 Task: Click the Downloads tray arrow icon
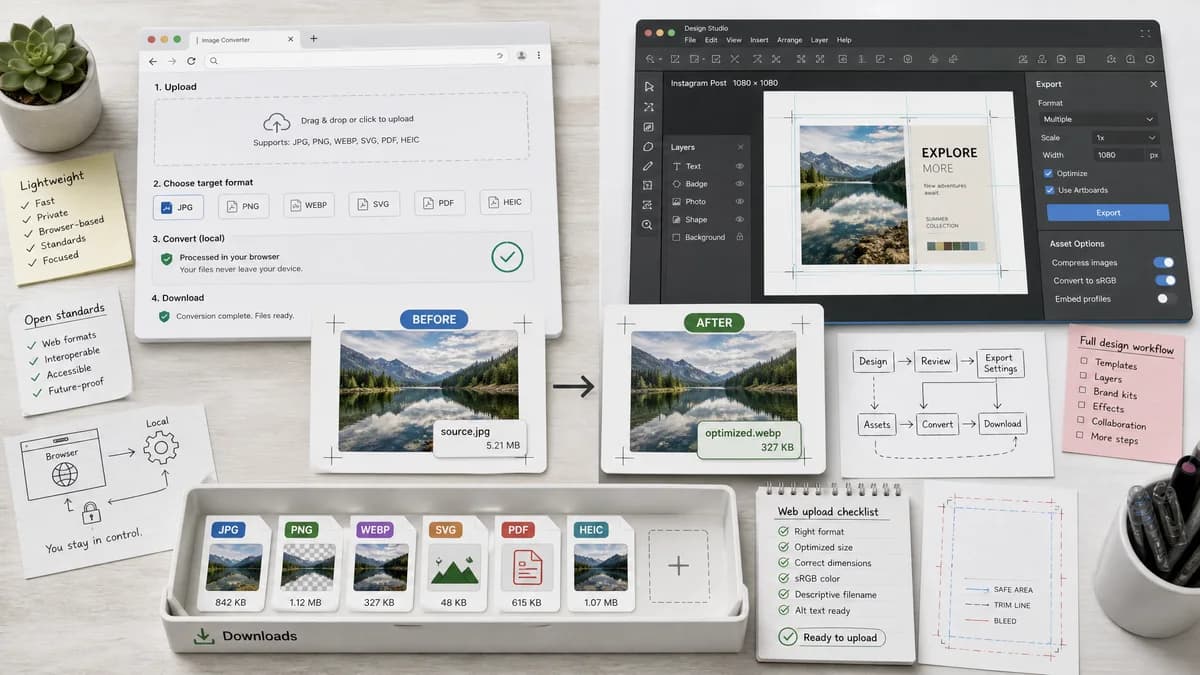coord(204,635)
